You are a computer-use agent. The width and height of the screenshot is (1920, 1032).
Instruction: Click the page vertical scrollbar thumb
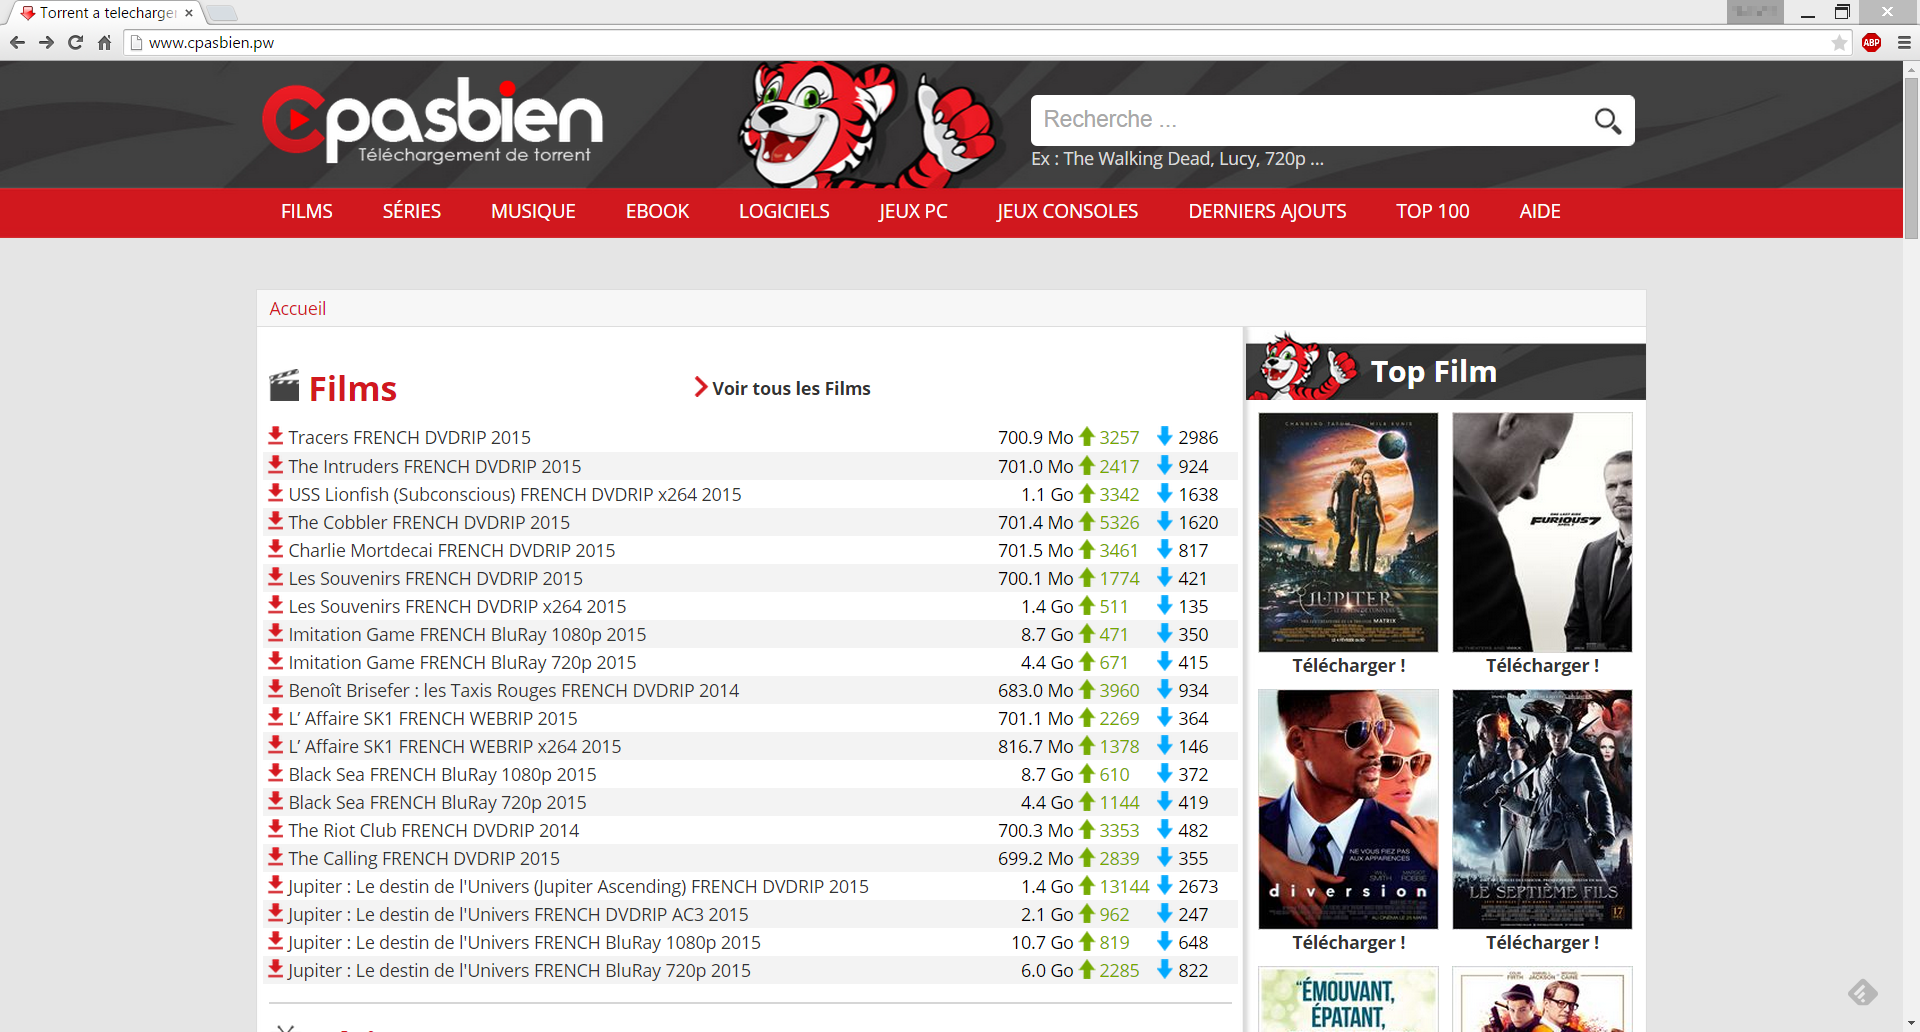(x=1911, y=157)
